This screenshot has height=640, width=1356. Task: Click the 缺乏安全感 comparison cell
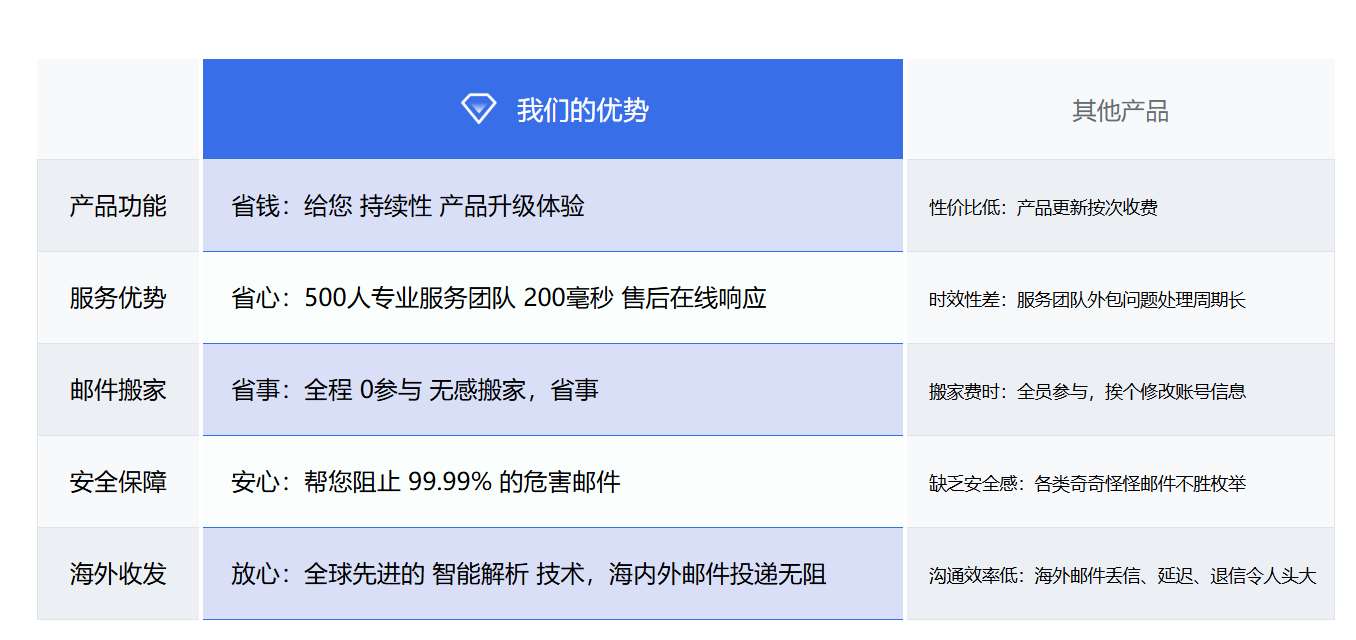(x=1085, y=482)
